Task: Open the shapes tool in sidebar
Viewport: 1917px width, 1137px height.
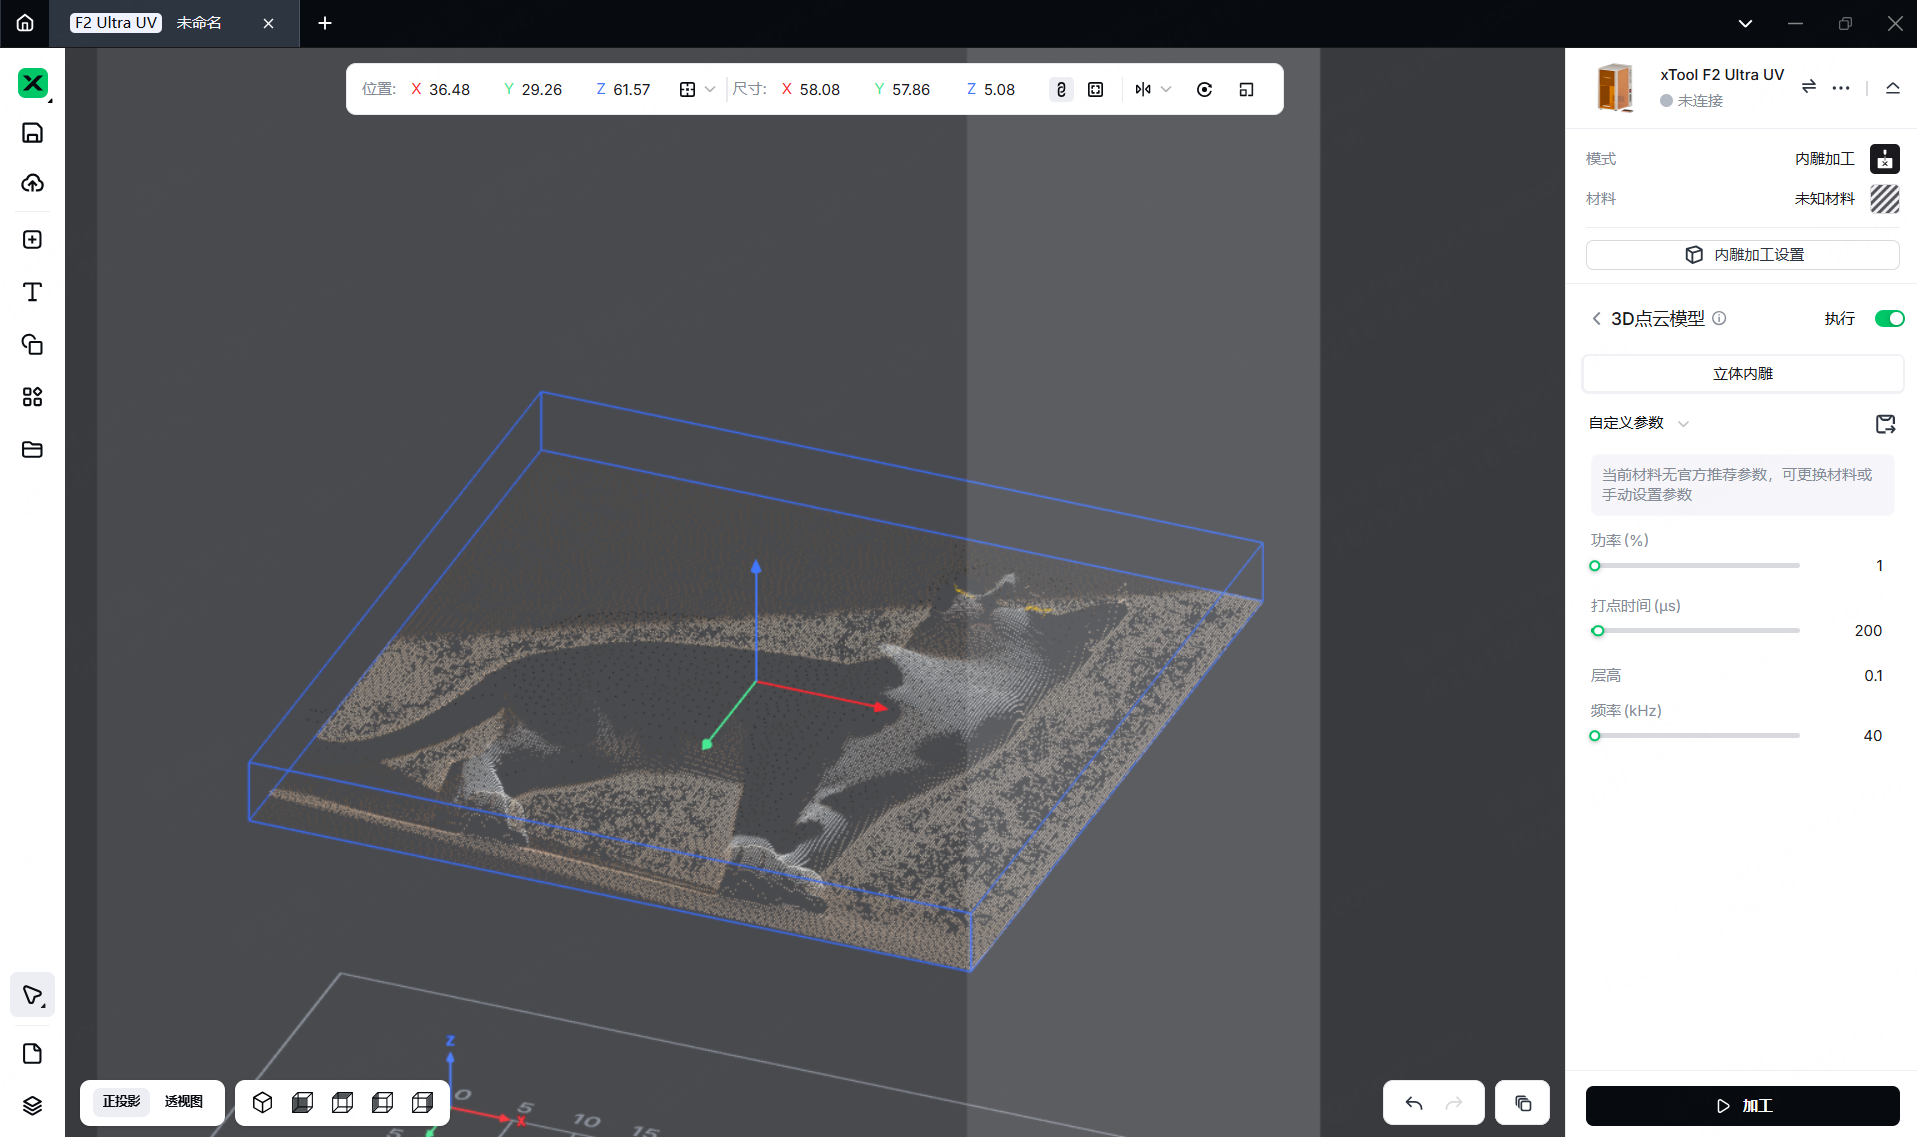Action: coord(32,345)
